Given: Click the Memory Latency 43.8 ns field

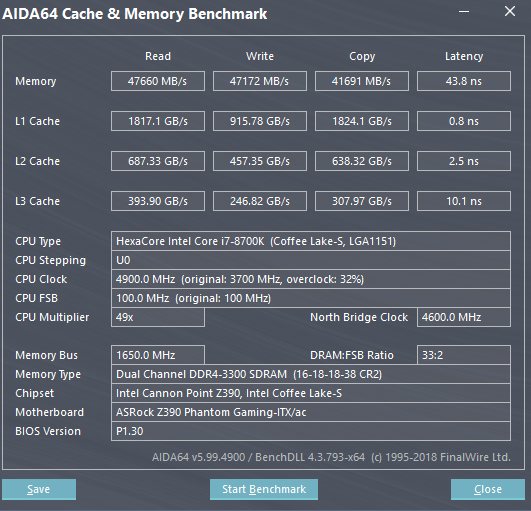Looking at the screenshot, I should coord(464,81).
